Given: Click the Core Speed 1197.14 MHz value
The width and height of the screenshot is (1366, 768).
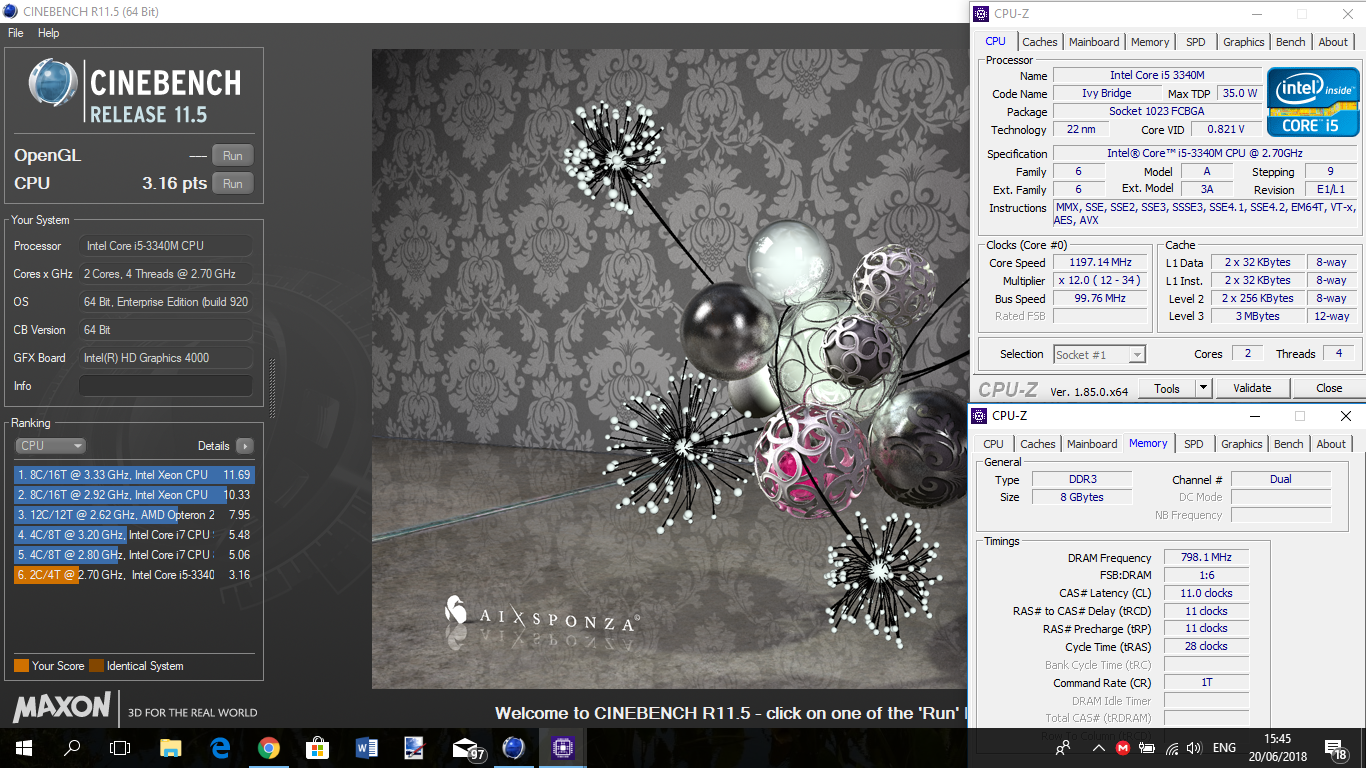Looking at the screenshot, I should point(1100,263).
